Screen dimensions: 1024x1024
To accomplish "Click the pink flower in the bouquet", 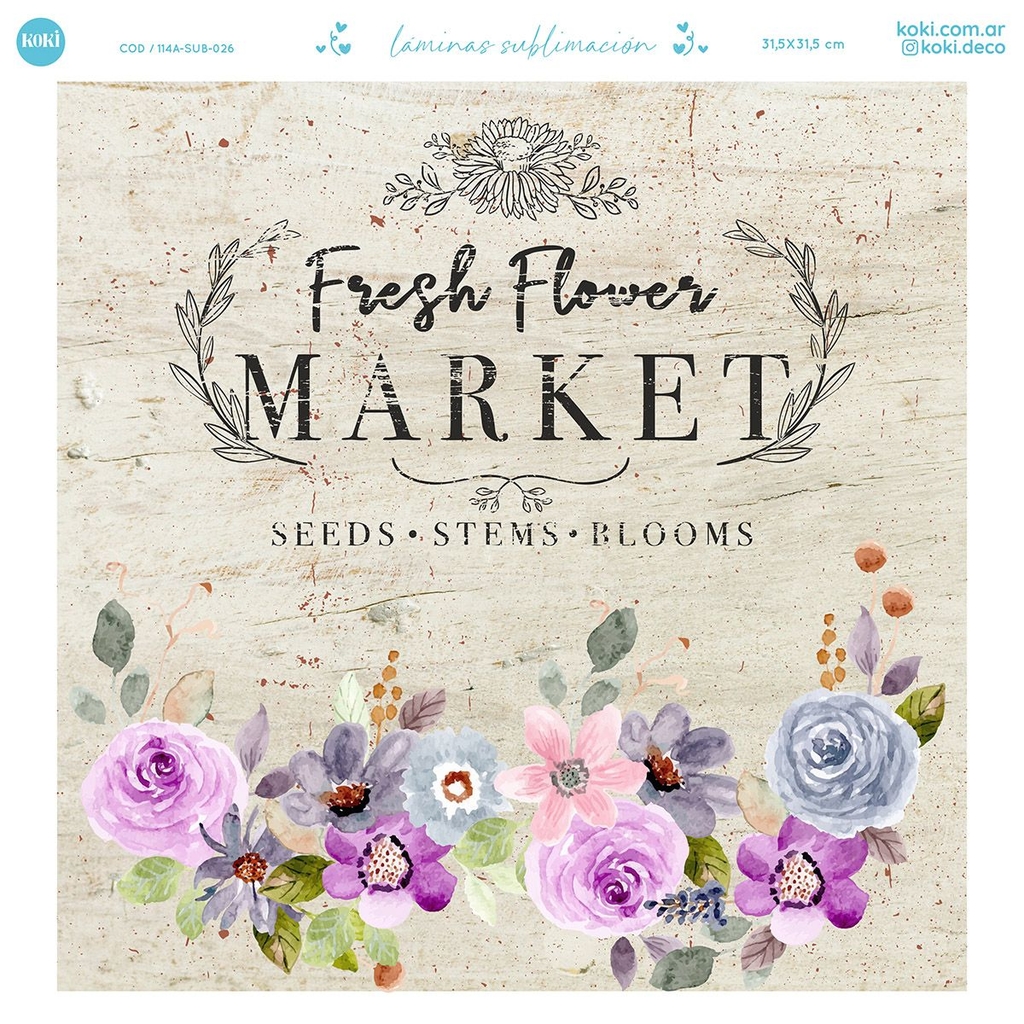I will [571, 774].
